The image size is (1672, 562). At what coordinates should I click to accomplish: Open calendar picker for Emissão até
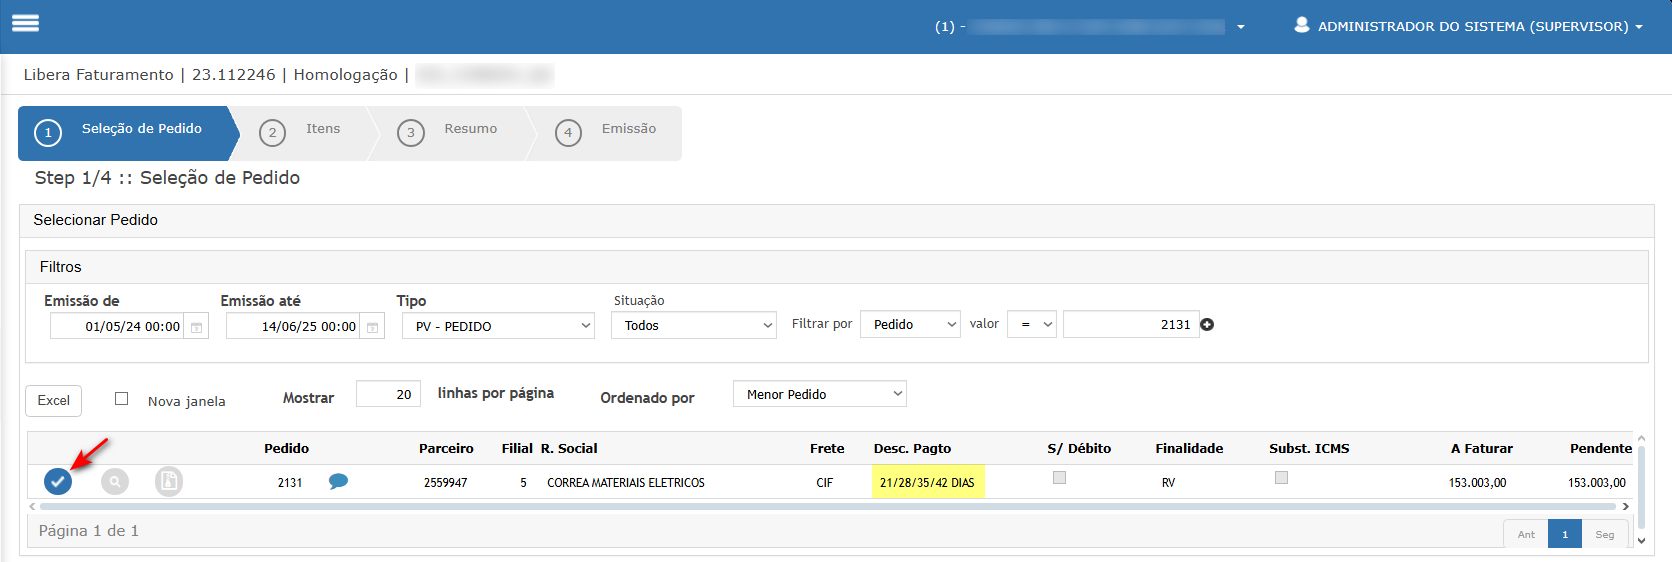click(372, 327)
